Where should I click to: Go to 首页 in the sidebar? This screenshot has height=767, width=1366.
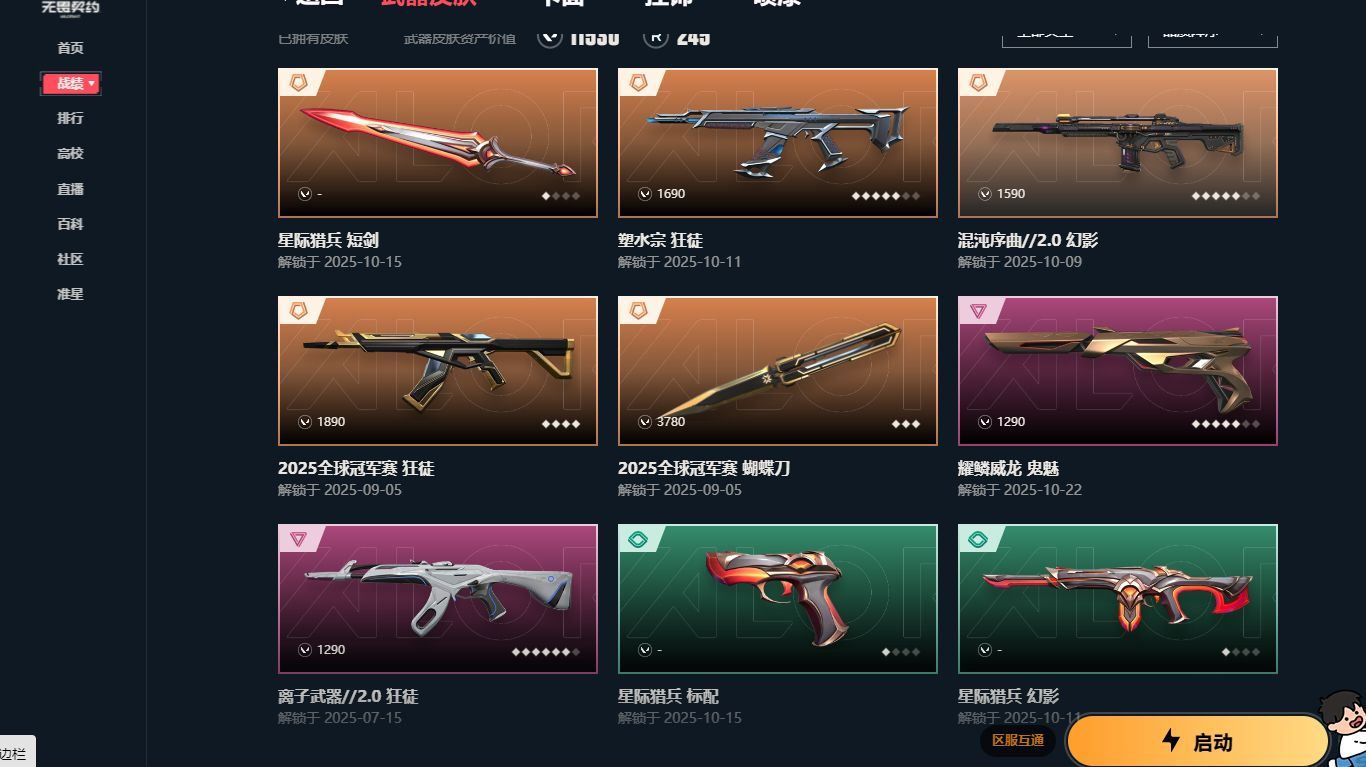(x=70, y=48)
